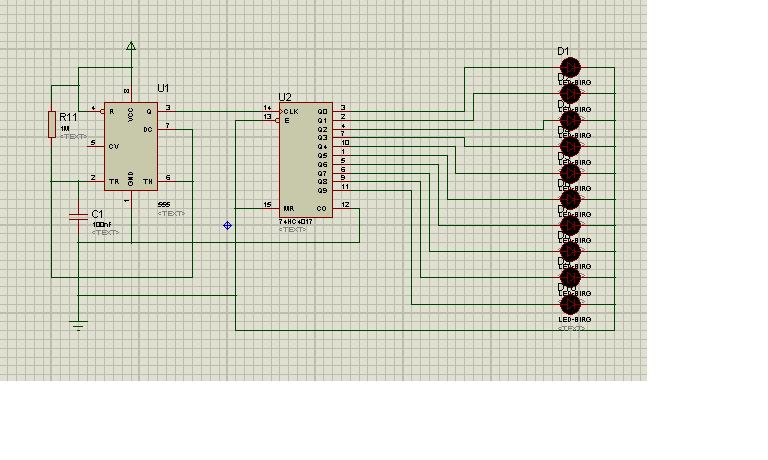Click the <TEXT> placeholder under 100nF
The height and width of the screenshot is (460, 768).
click(105, 233)
